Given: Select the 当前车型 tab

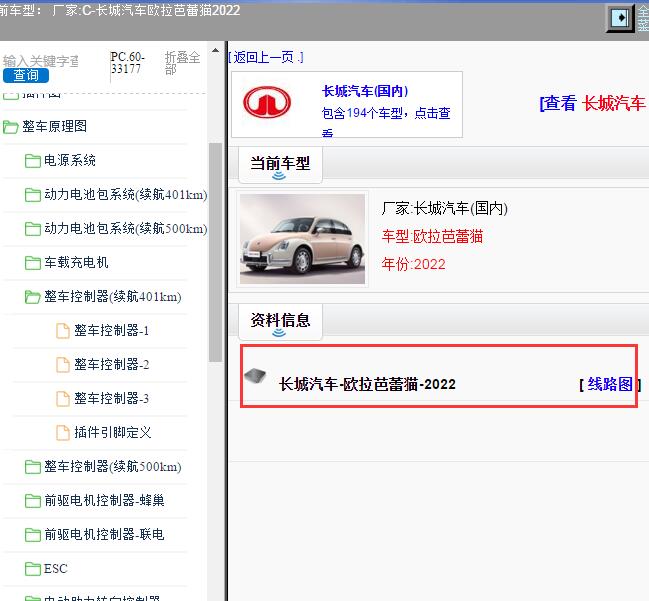Looking at the screenshot, I should (280, 164).
